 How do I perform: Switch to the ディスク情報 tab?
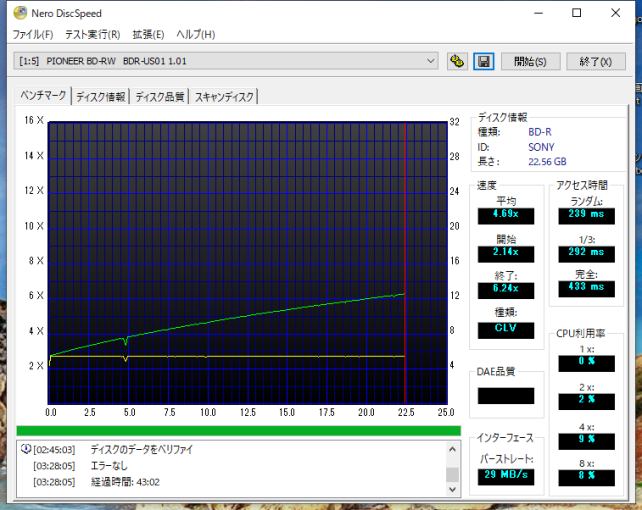click(101, 97)
